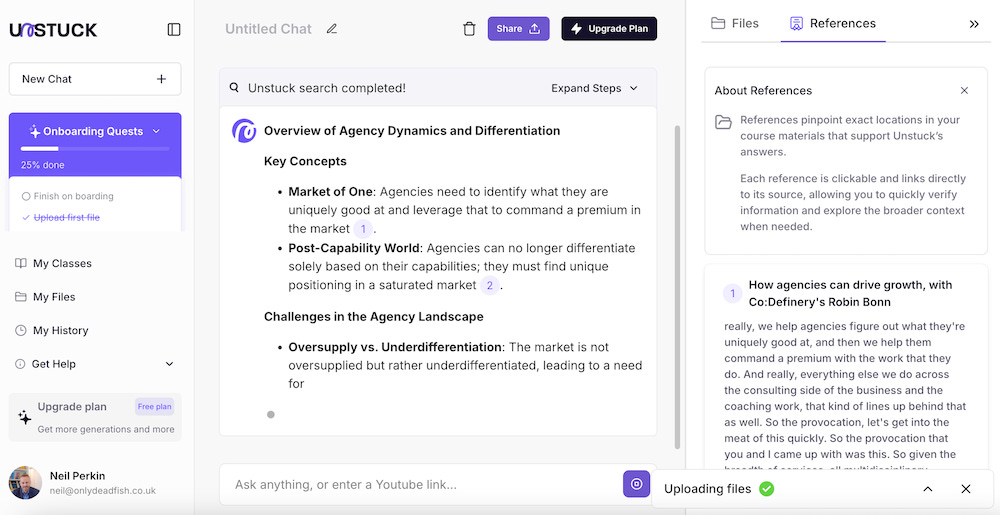This screenshot has width=1000, height=515.
Task: Click the Untitled Chat title
Action: click(x=268, y=29)
